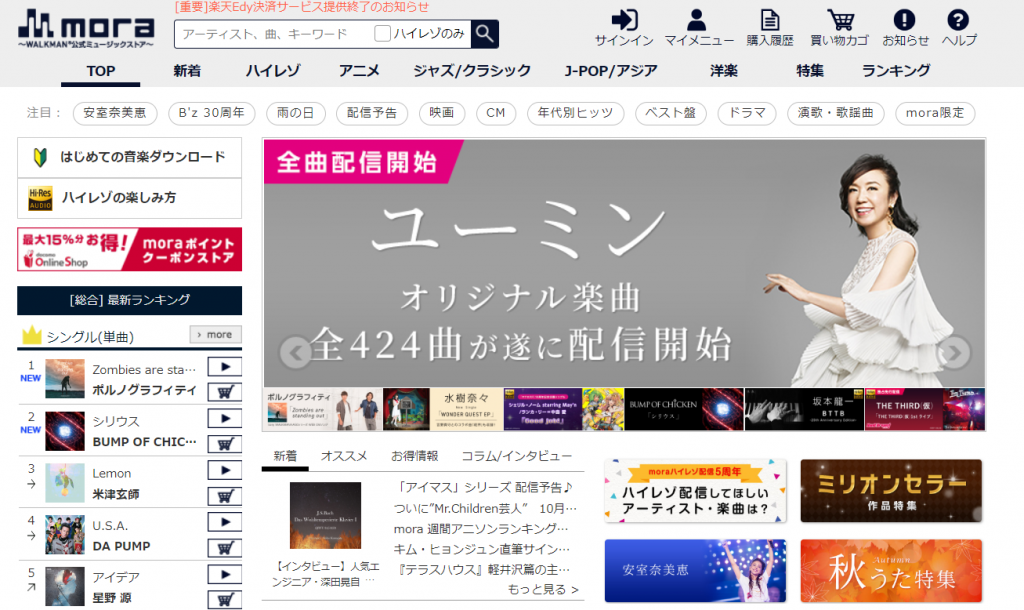Image resolution: width=1024 pixels, height=610 pixels.
Task: Click the CM tag
Action: pos(496,113)
